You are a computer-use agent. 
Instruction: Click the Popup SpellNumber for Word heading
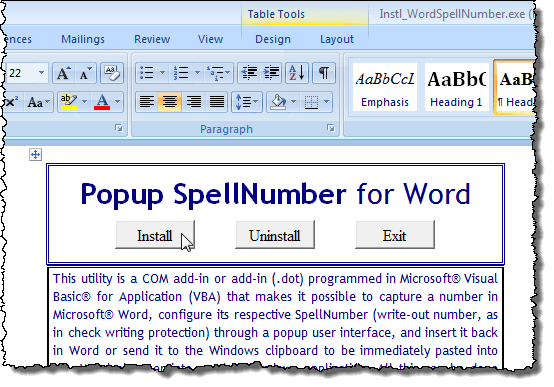pos(275,194)
